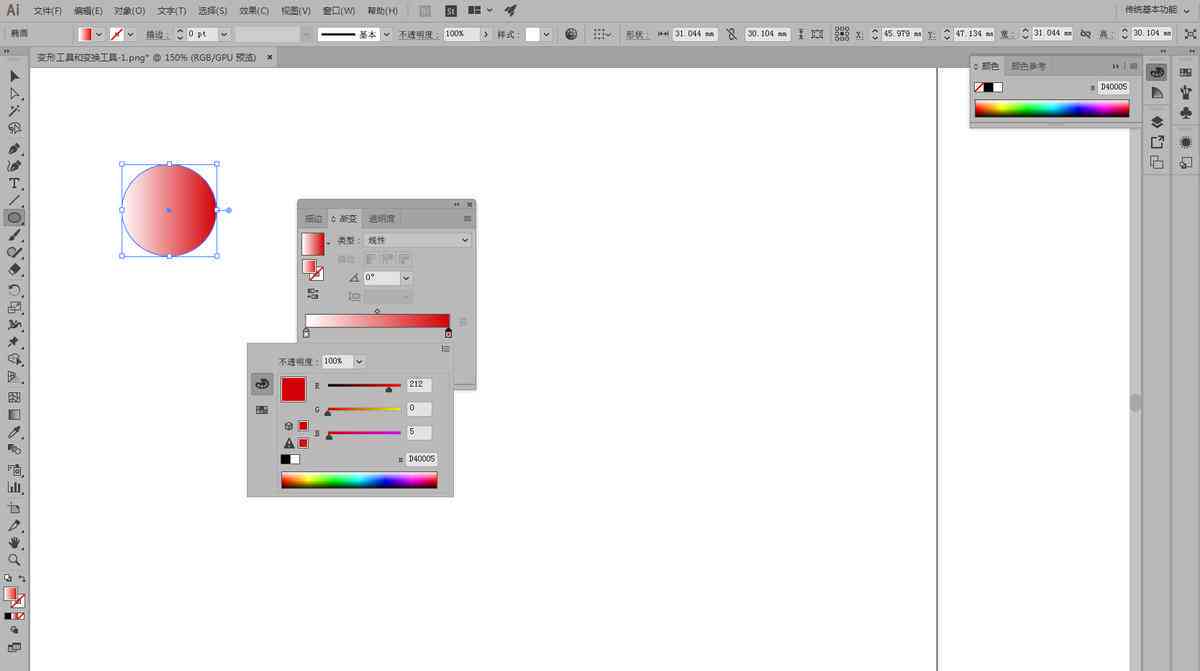Select the Gradient tool in toolbar
The image size is (1200, 671).
tap(15, 414)
